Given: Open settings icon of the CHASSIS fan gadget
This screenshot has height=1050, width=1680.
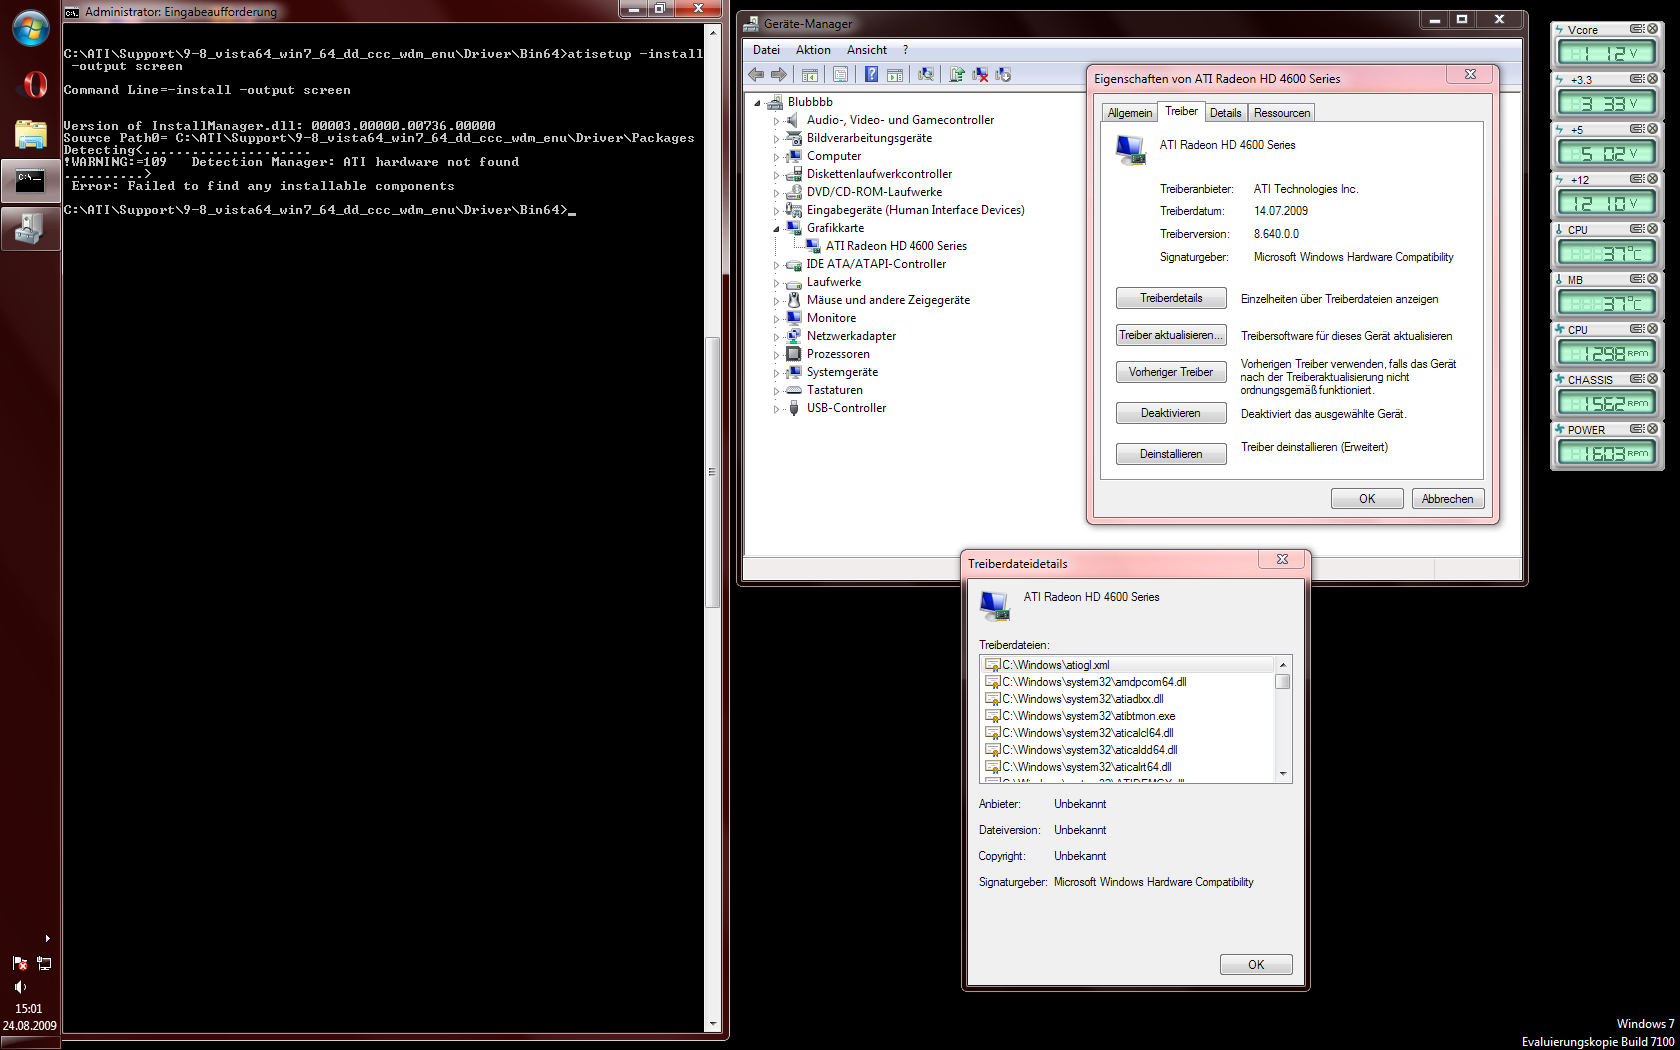Looking at the screenshot, I should tap(1636, 379).
